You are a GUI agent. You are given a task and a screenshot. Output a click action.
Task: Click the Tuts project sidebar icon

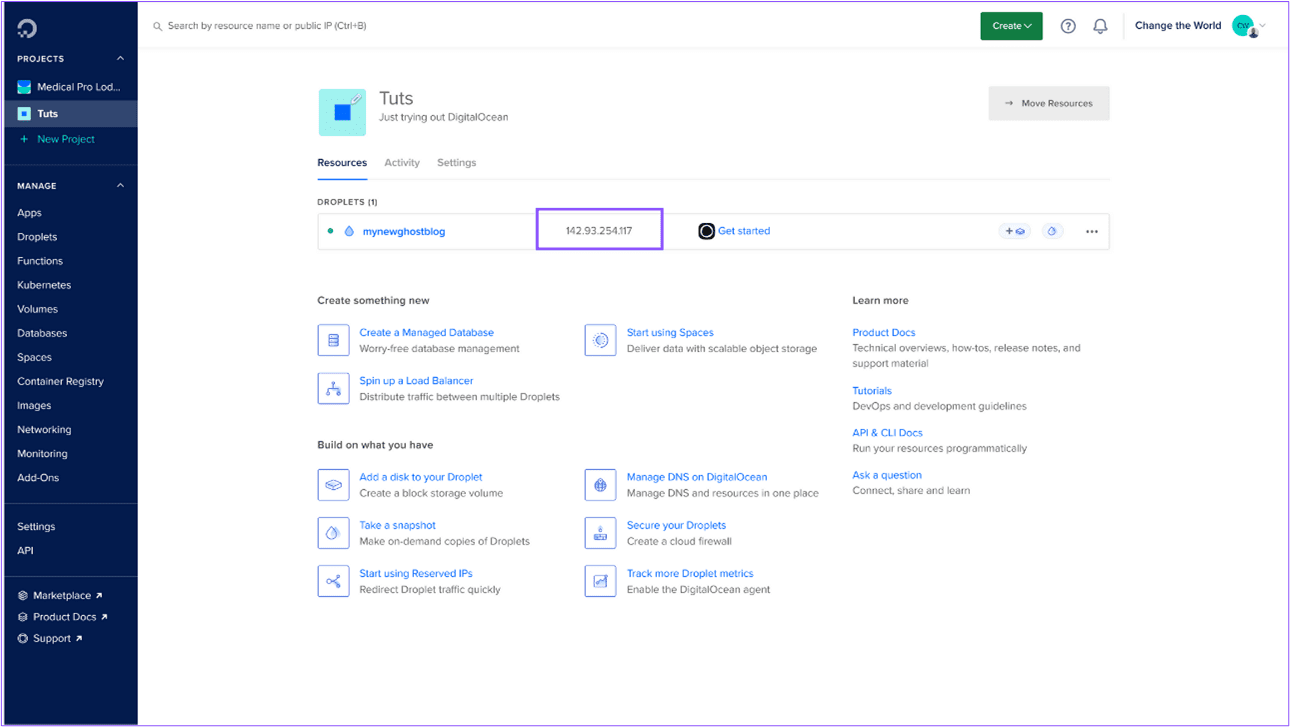click(24, 114)
